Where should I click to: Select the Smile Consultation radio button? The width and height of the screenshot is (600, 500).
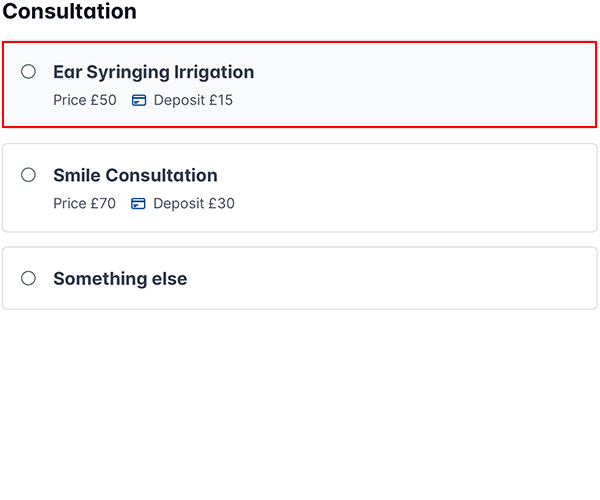click(29, 175)
